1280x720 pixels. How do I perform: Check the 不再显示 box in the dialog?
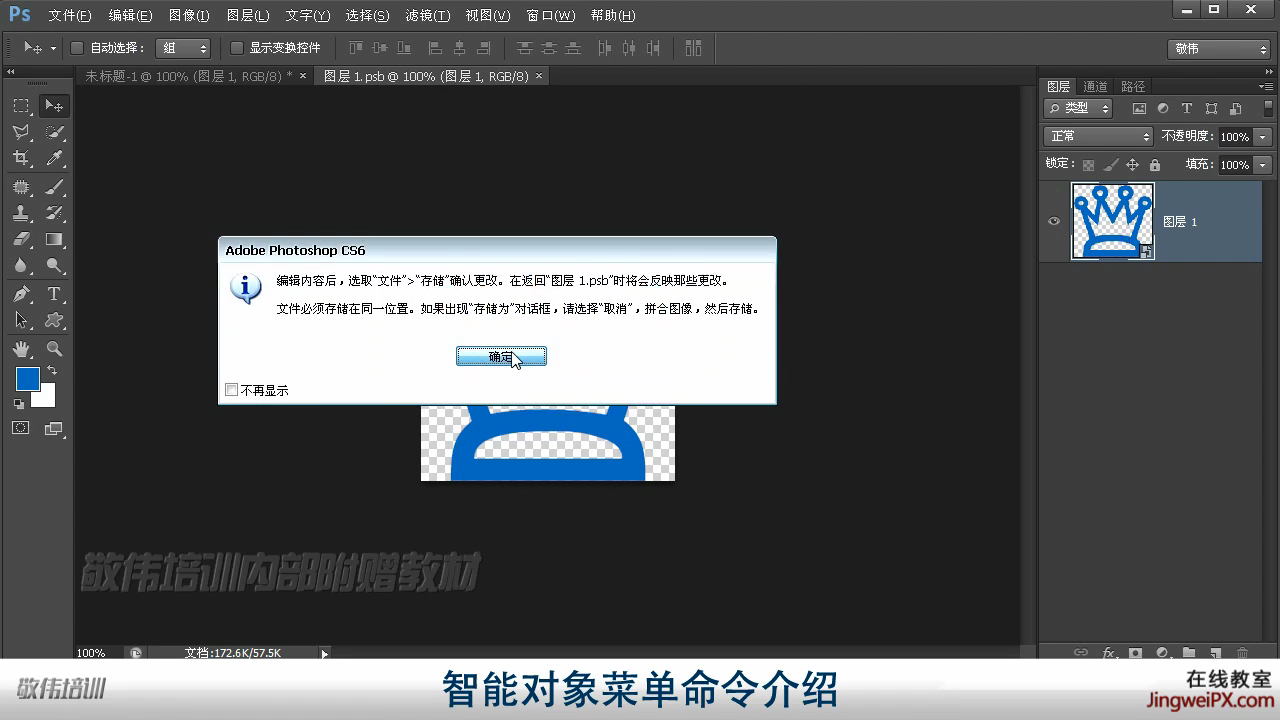[232, 390]
